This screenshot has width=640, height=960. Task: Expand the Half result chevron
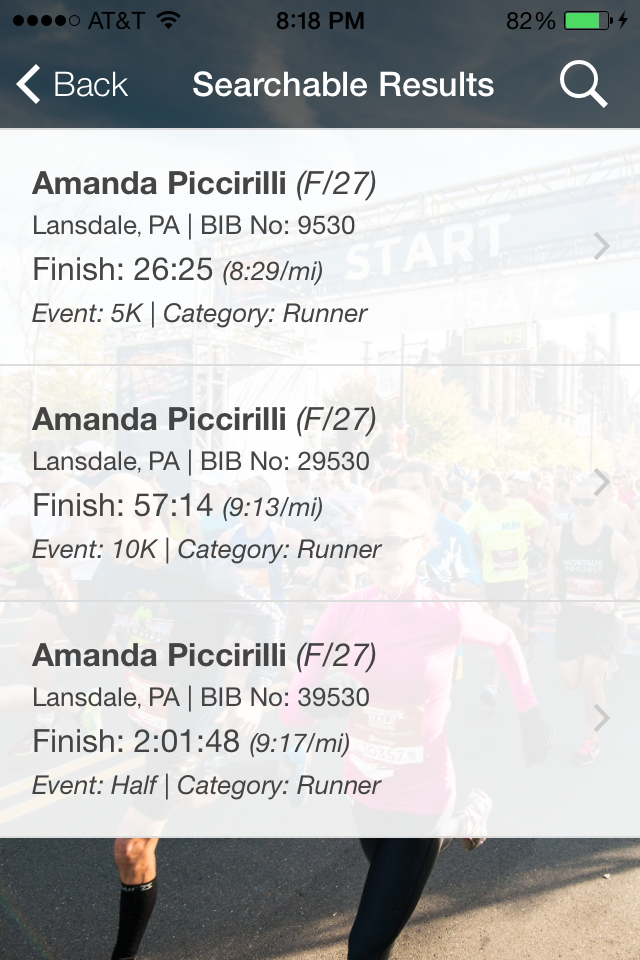pyautogui.click(x=601, y=718)
